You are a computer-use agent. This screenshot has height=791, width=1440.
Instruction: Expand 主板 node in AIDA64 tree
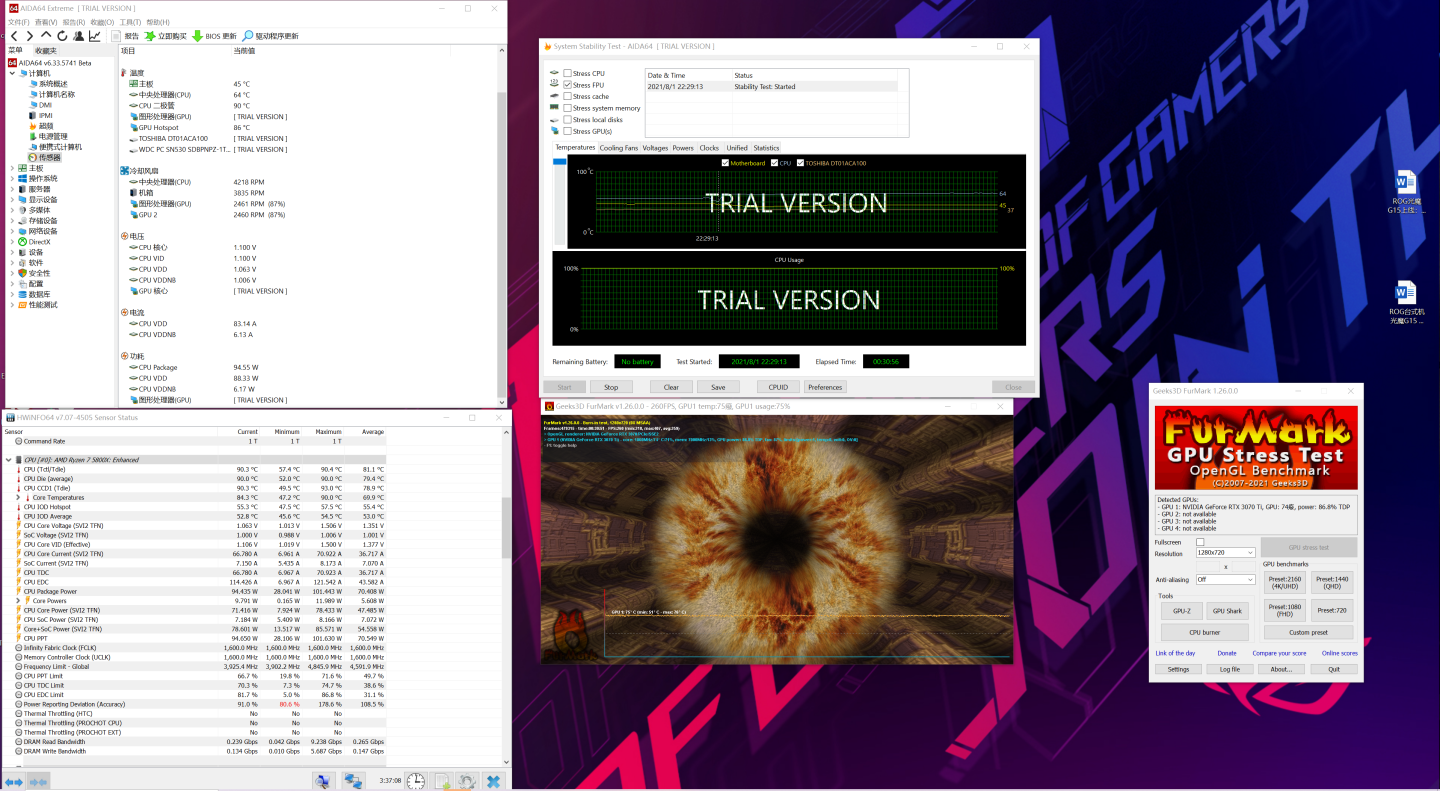[x=13, y=168]
